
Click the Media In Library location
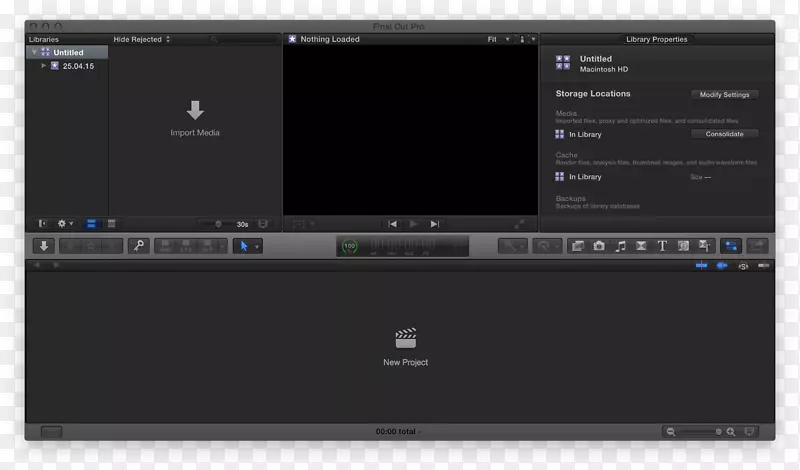pyautogui.click(x=579, y=134)
